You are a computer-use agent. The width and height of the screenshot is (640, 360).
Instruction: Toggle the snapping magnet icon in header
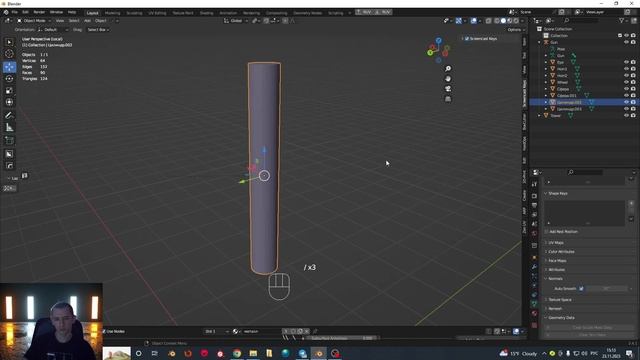pyautogui.click(x=266, y=20)
